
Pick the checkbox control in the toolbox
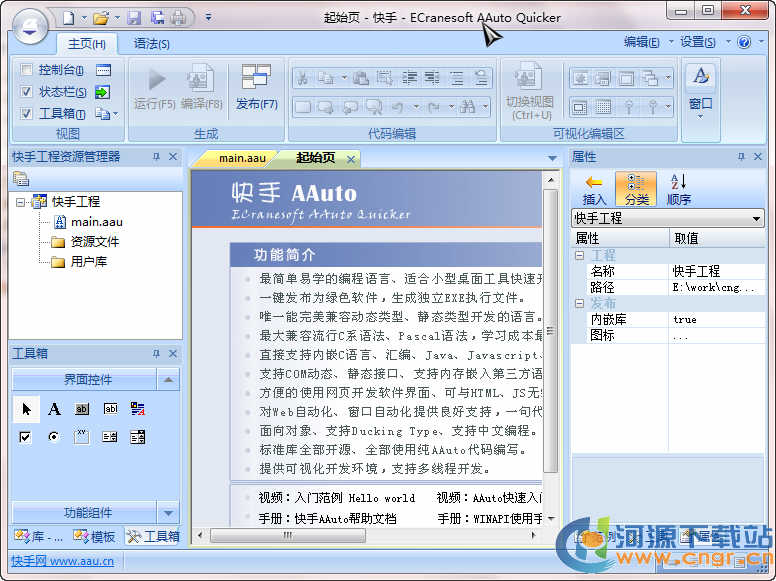coord(26,437)
